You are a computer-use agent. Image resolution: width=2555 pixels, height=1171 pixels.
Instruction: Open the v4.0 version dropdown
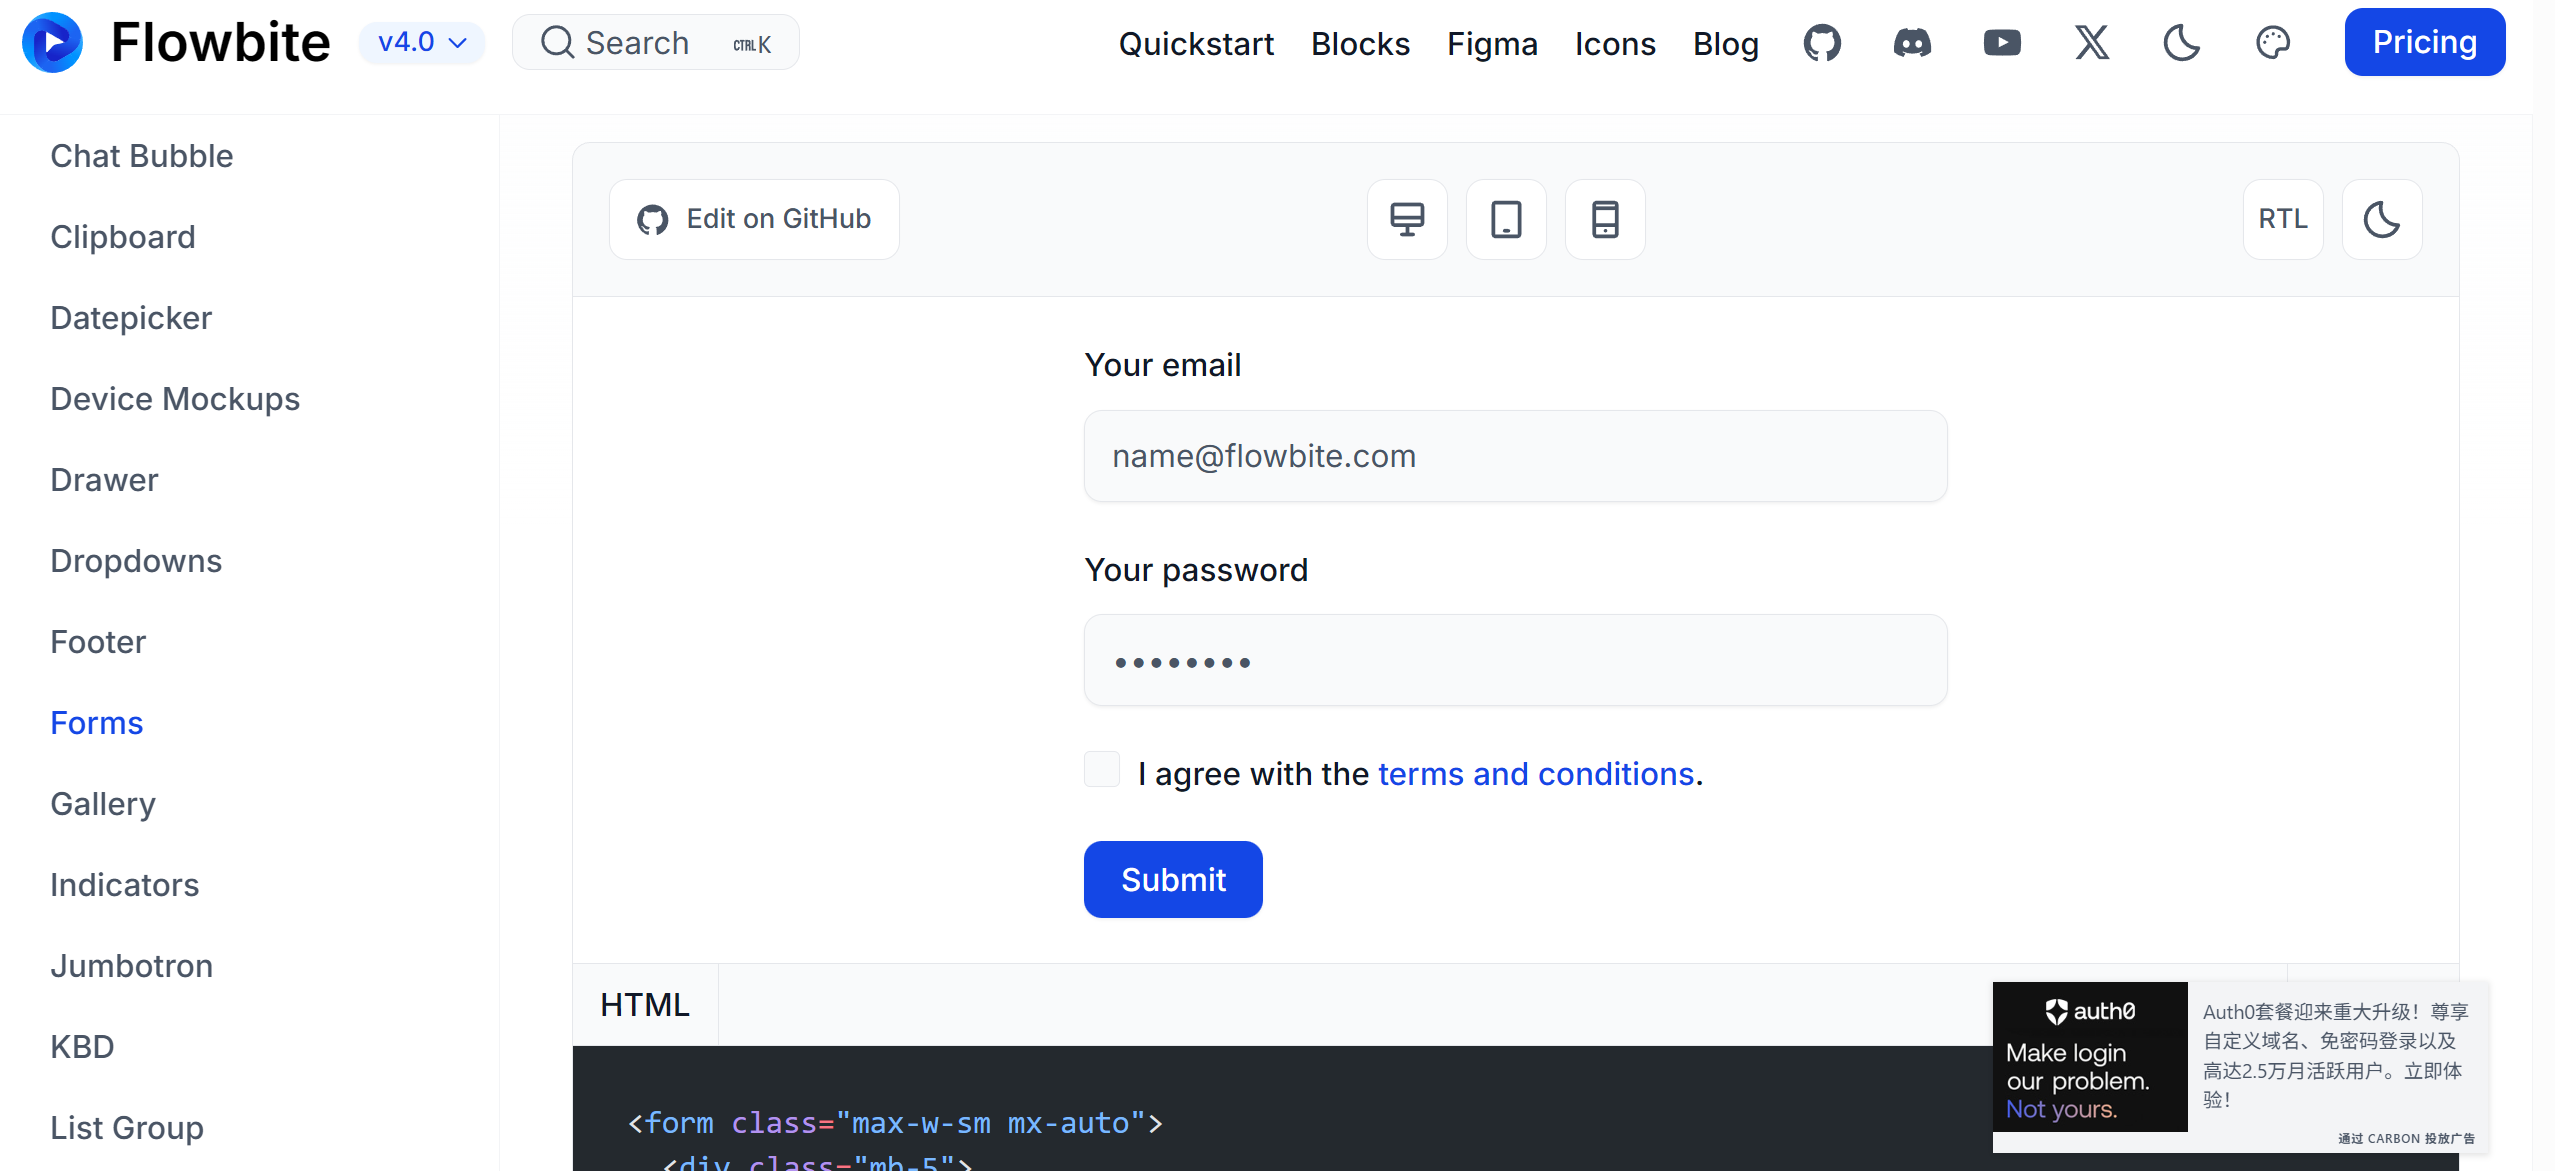pos(422,43)
